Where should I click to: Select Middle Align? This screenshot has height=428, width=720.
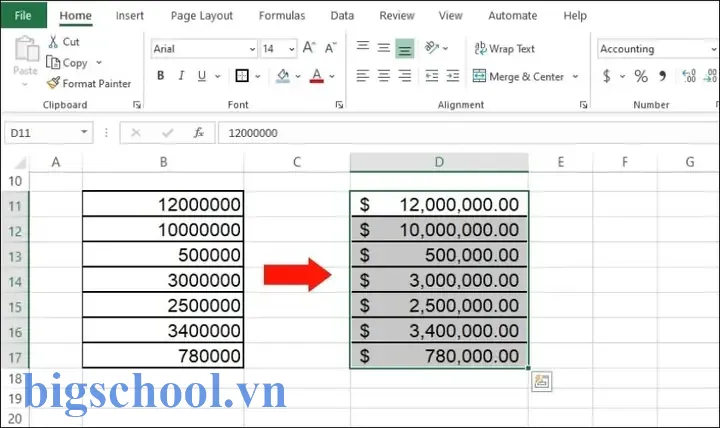click(x=384, y=48)
